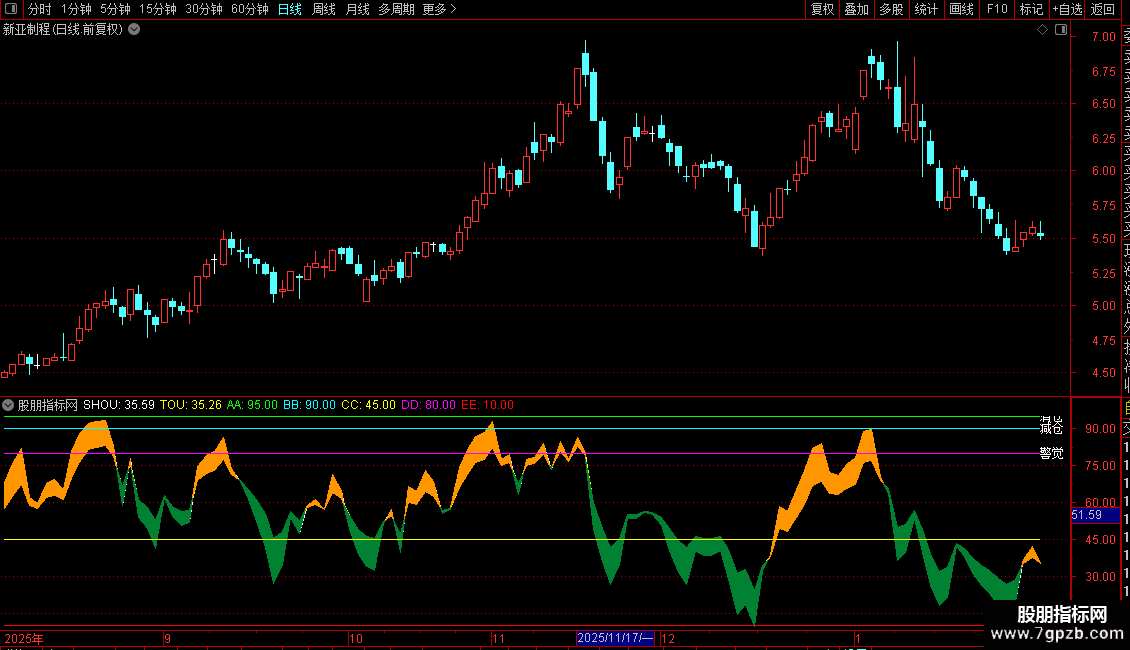The image size is (1130, 650).
Task: Click the 7.00 price axis label
Action: pyautogui.click(x=1103, y=37)
